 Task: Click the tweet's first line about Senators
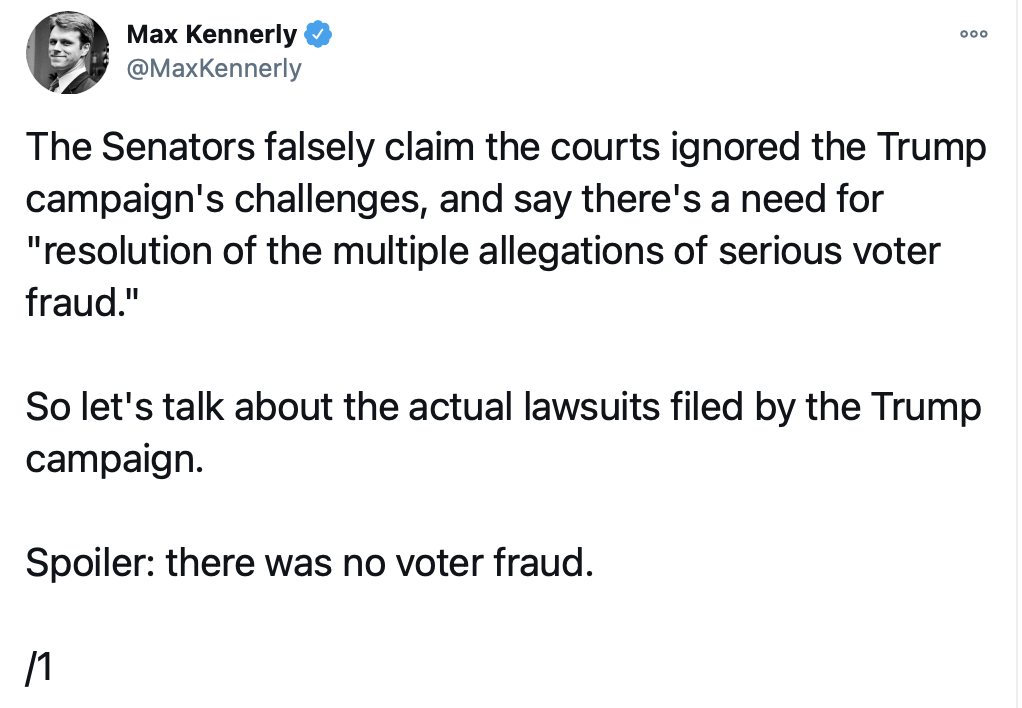pos(505,148)
